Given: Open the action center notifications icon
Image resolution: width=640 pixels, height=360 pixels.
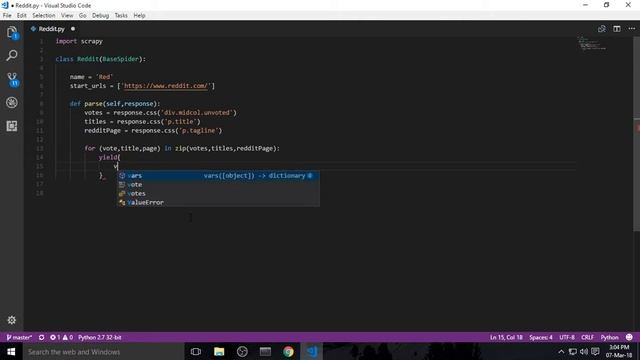Looking at the screenshot, I should point(596,351).
